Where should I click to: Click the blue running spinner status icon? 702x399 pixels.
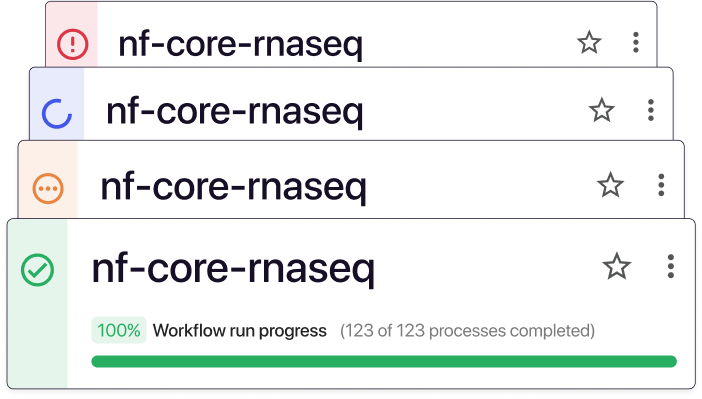(x=57, y=113)
